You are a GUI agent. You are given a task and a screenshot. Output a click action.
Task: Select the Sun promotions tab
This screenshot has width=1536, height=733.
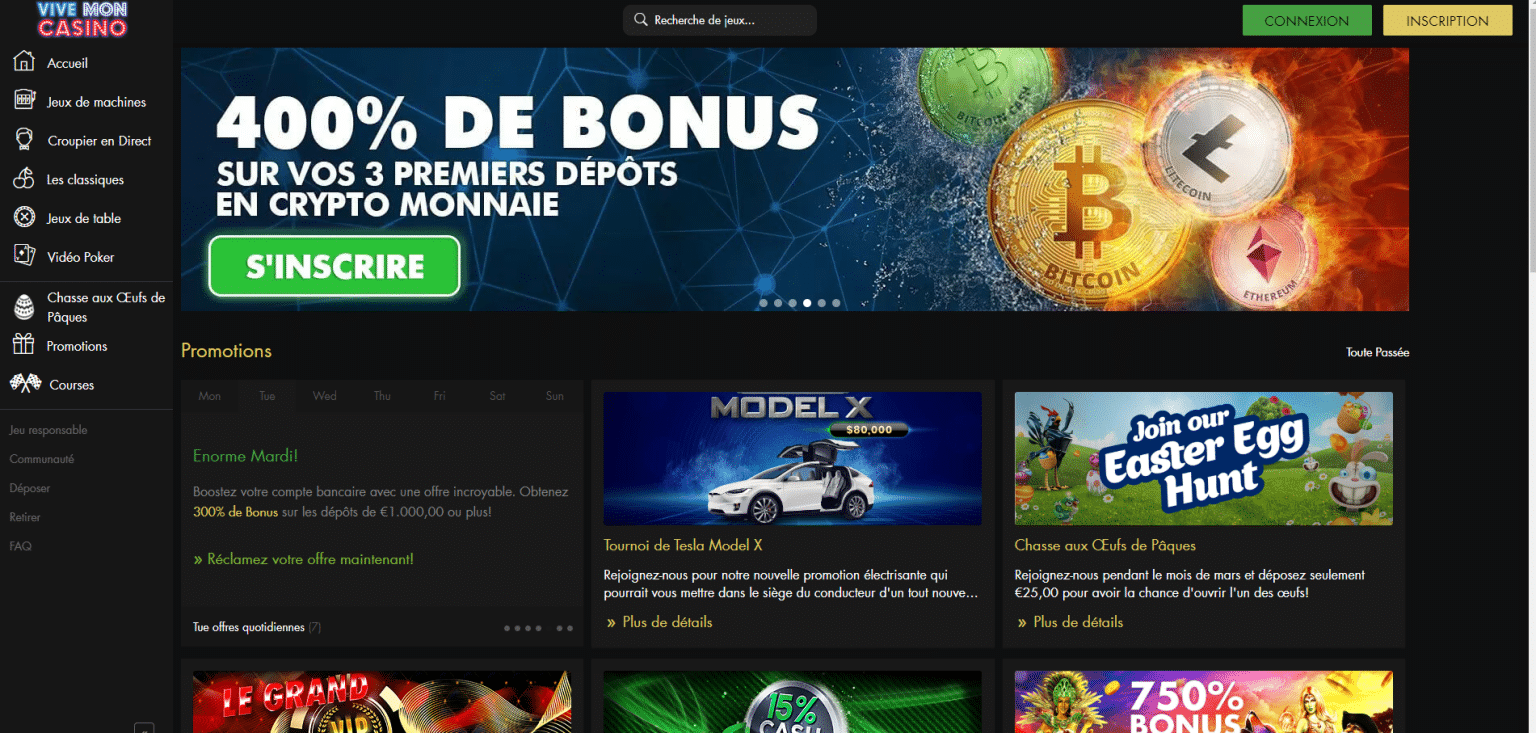click(555, 396)
